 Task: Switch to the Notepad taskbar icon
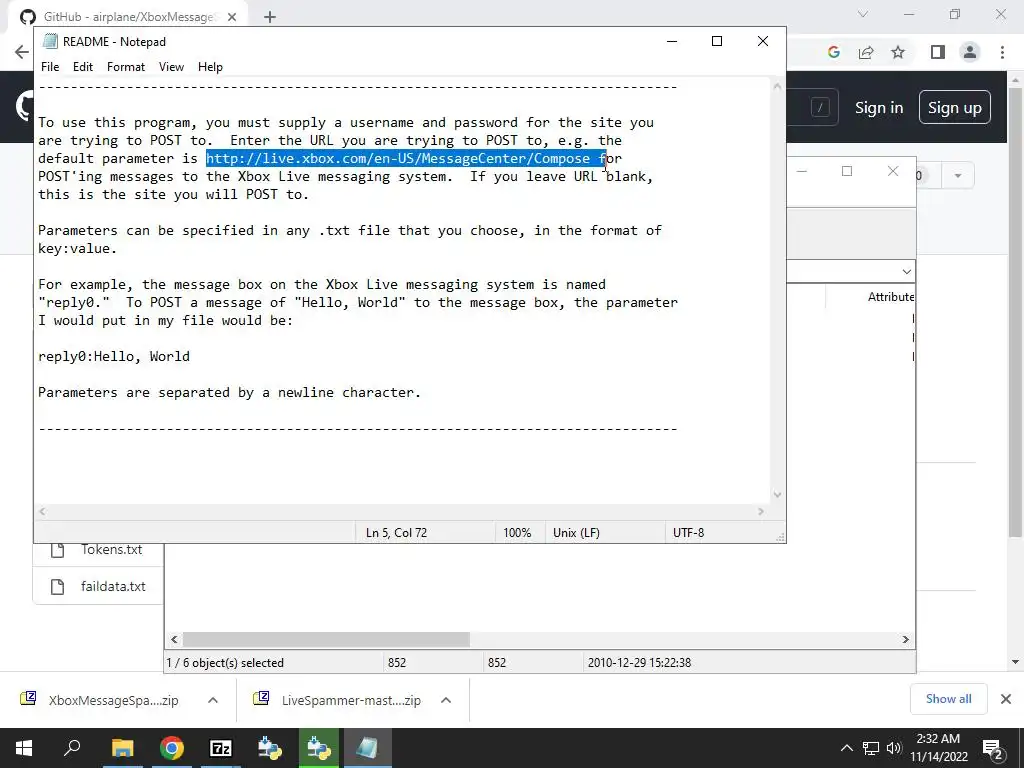(367, 748)
